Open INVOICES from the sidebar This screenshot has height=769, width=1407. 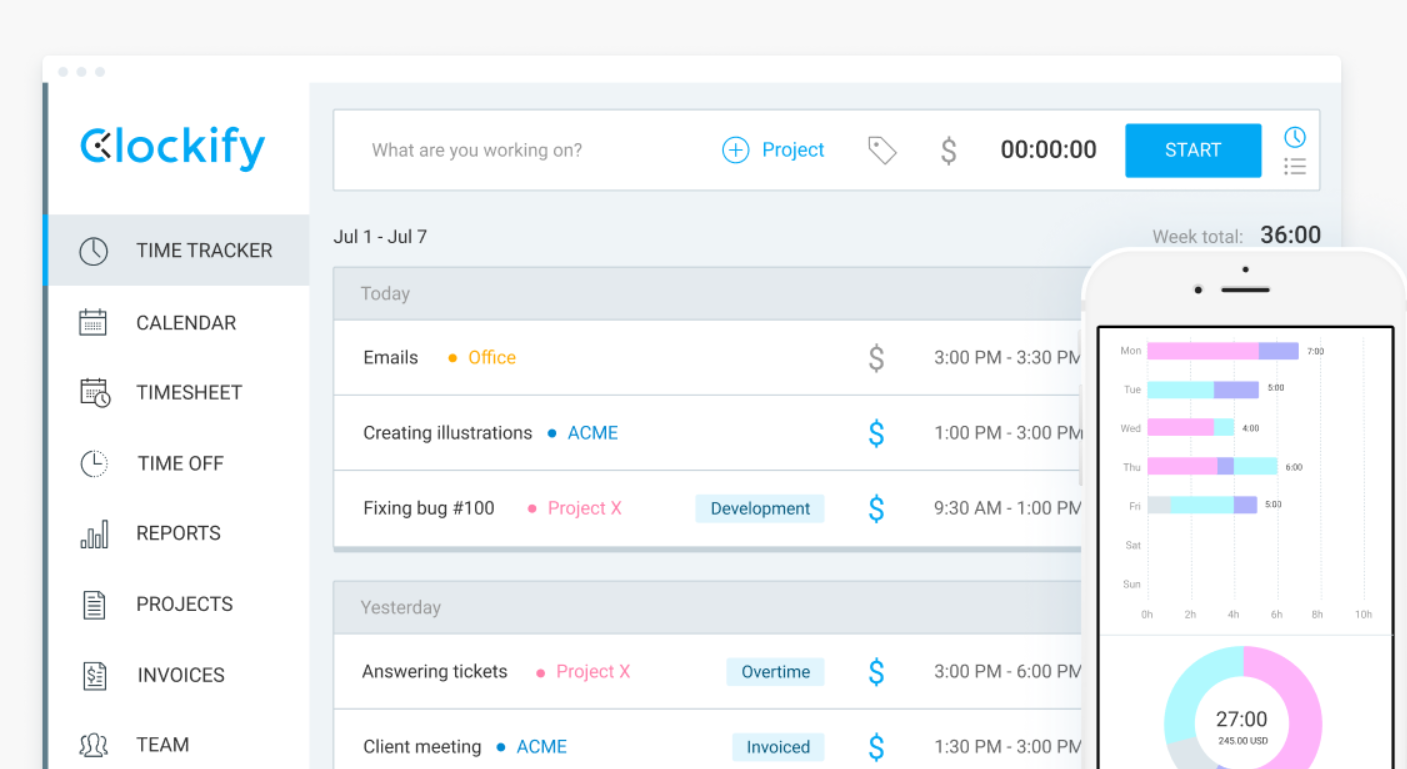click(179, 675)
